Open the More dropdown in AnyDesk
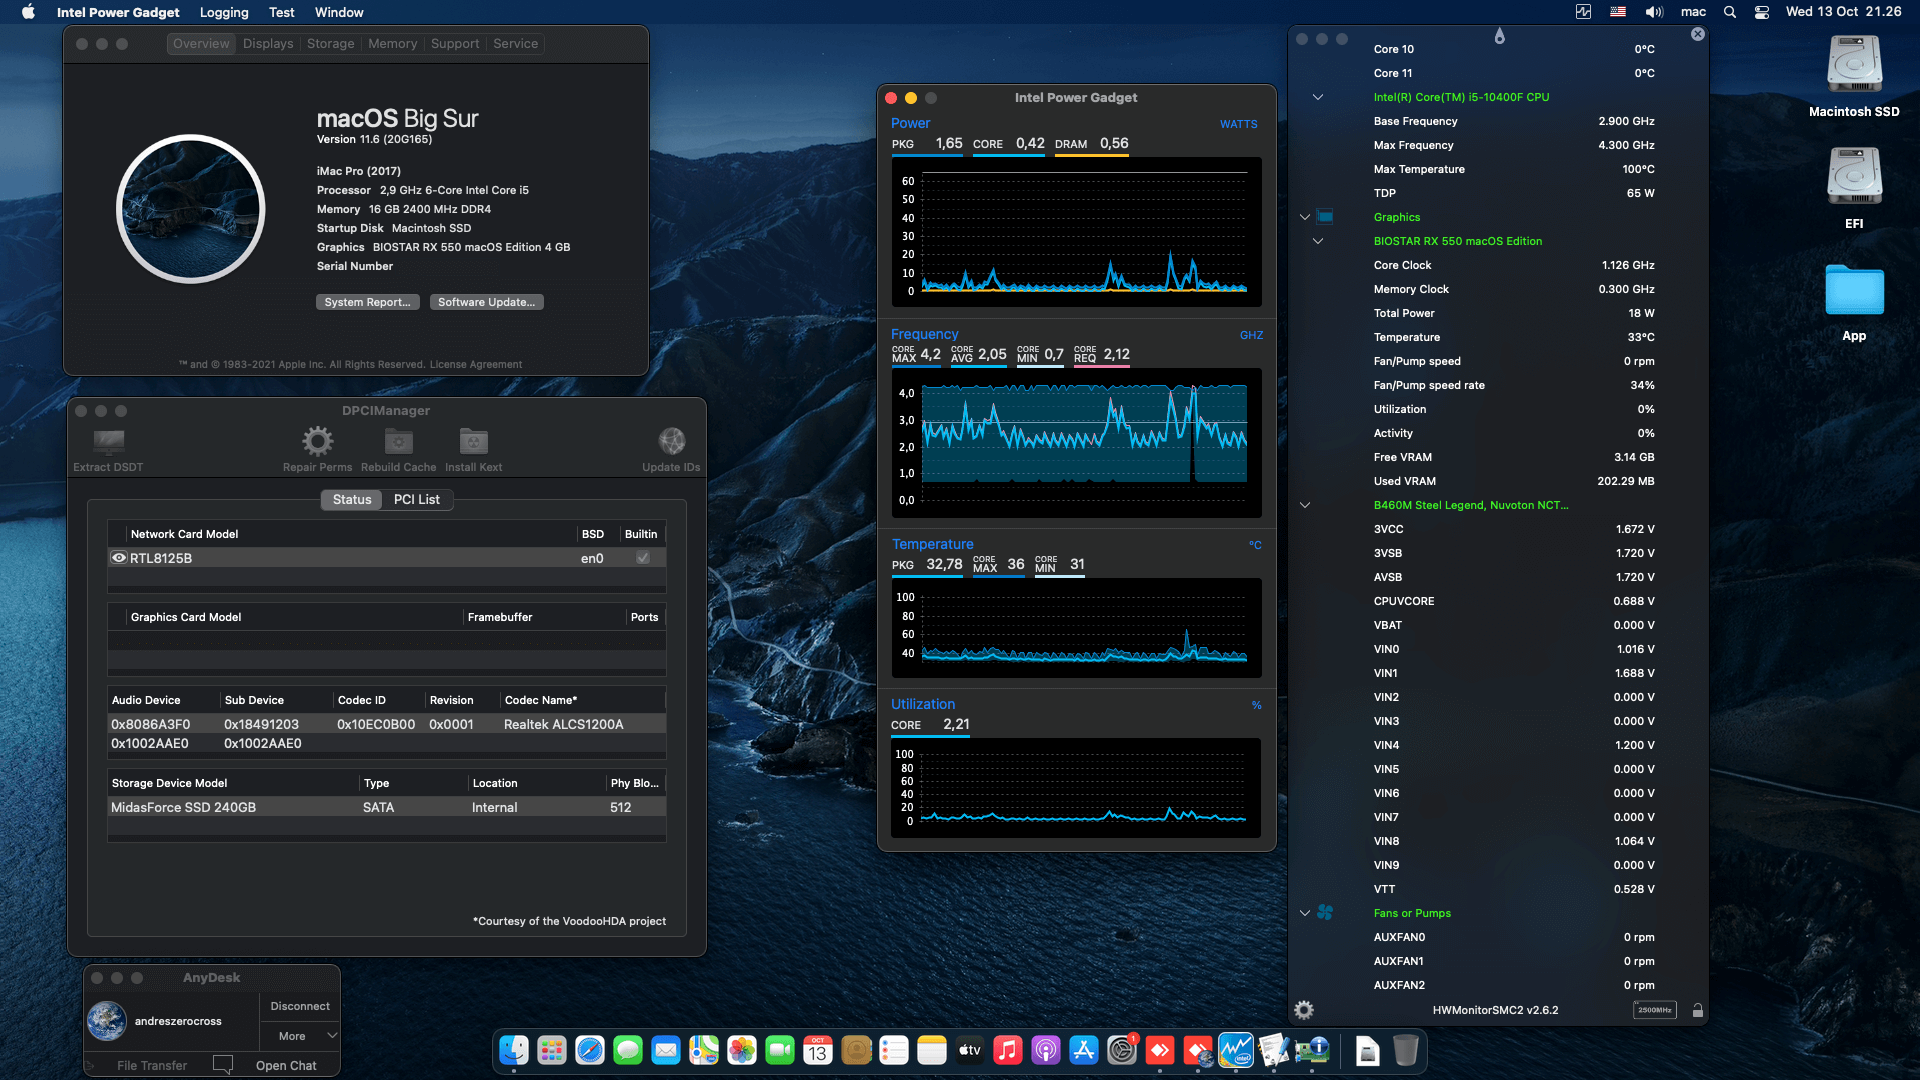This screenshot has width=1920, height=1080. [300, 1036]
